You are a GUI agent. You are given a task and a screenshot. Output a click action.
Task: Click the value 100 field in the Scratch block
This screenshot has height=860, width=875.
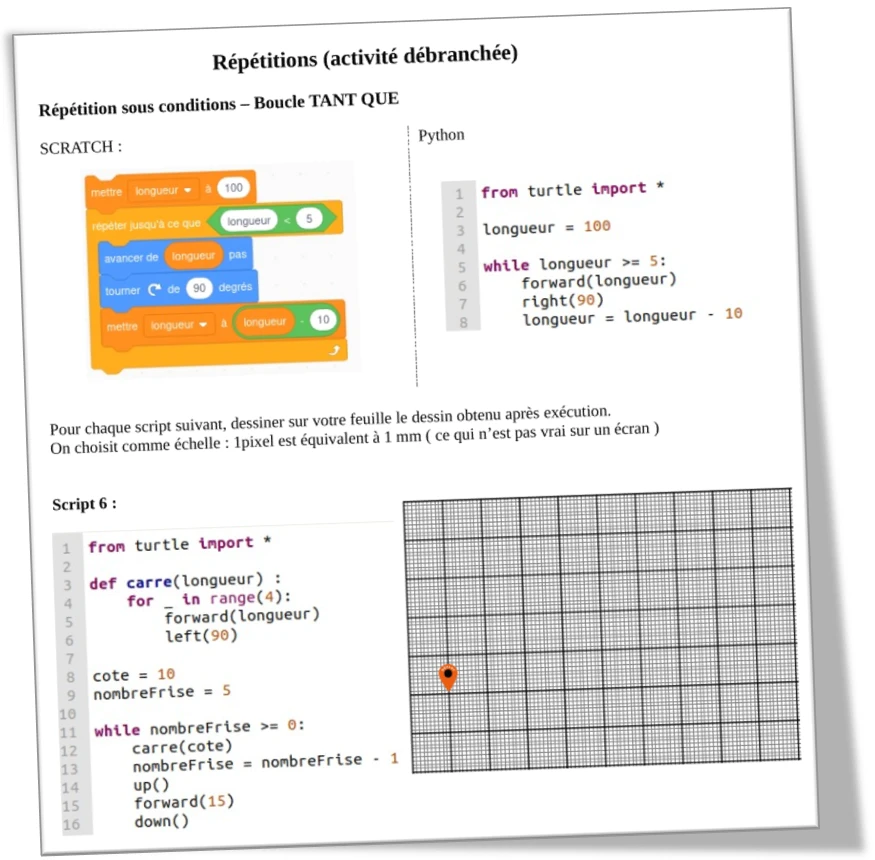click(233, 188)
